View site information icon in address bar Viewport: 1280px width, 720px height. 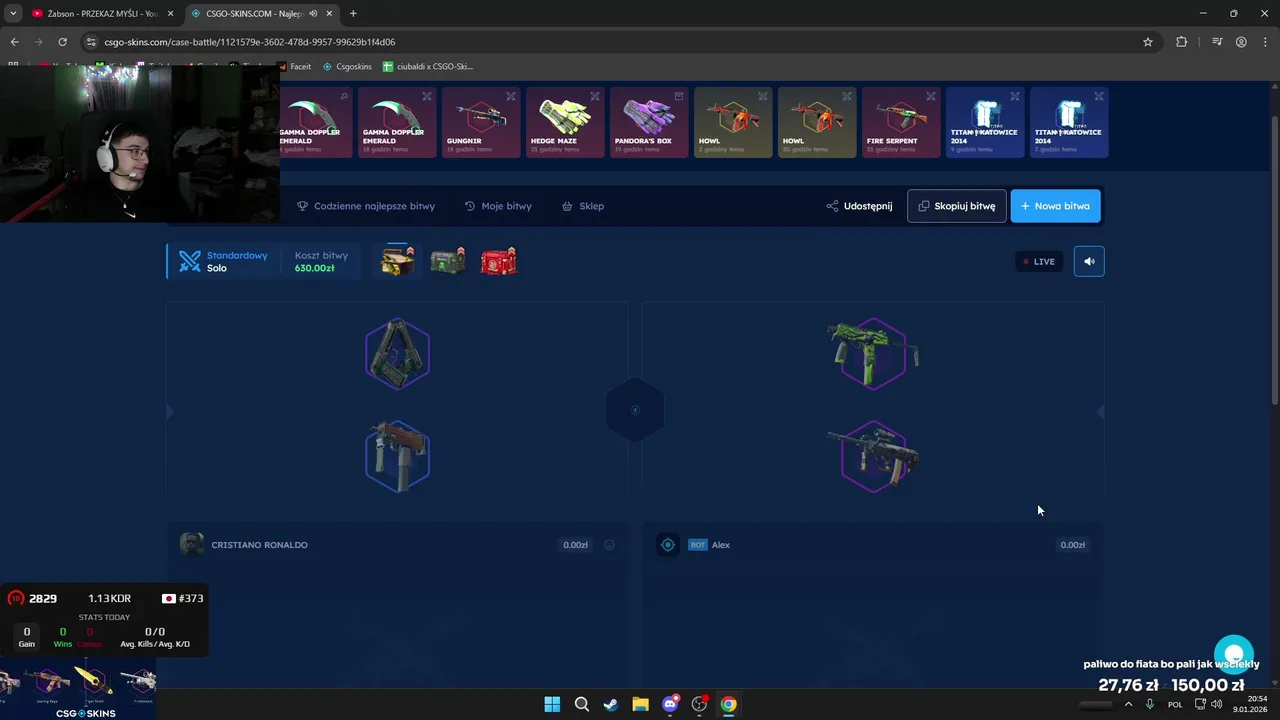(x=91, y=42)
